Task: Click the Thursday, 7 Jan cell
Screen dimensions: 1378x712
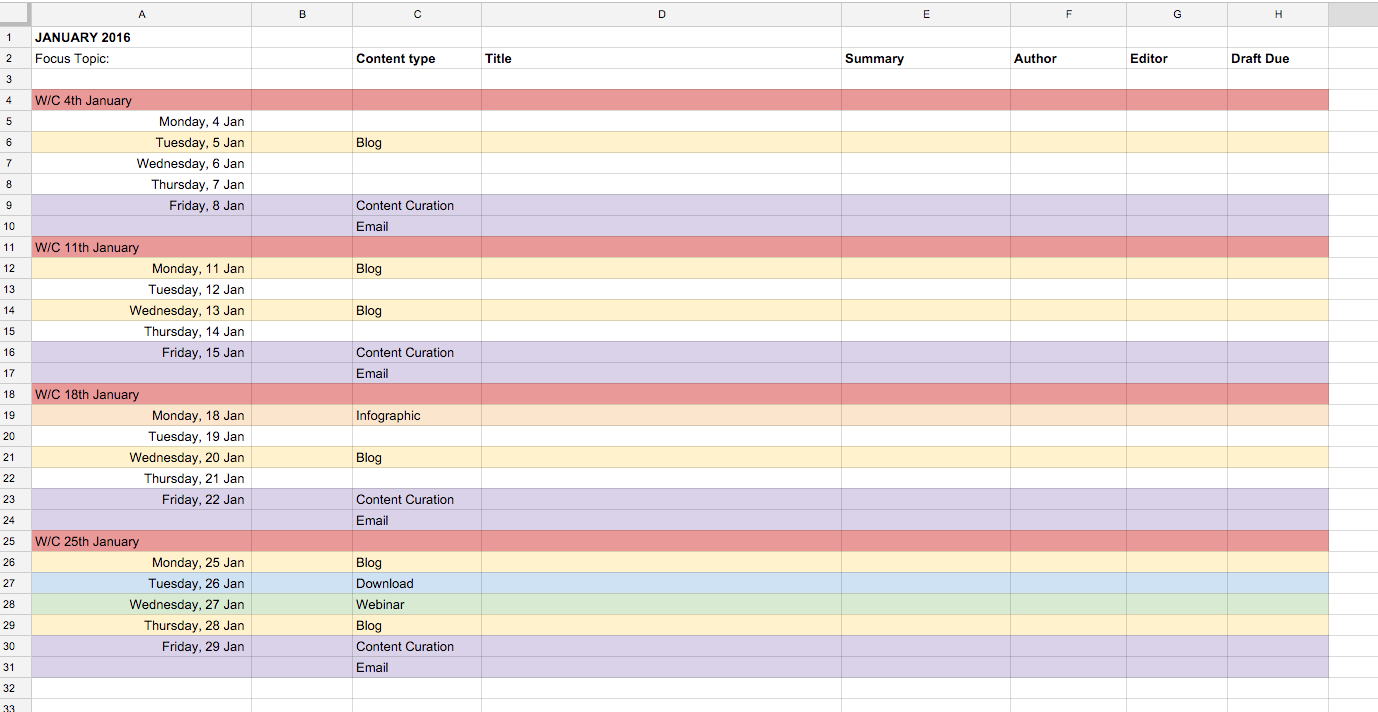Action: (x=141, y=185)
